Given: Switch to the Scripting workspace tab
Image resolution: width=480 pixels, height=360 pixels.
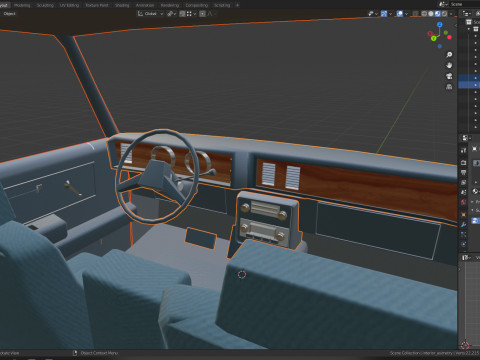Looking at the screenshot, I should point(222,5).
